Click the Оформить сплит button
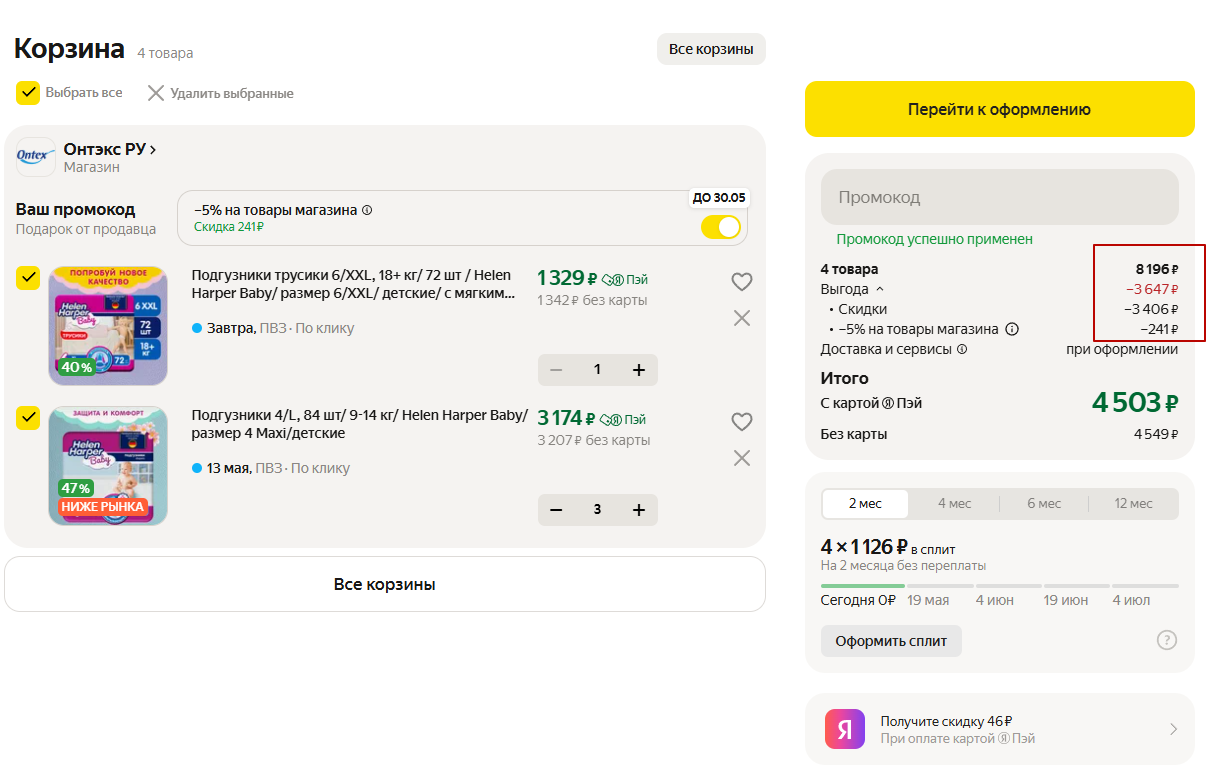Image resolution: width=1229 pixels, height=779 pixels. point(891,641)
